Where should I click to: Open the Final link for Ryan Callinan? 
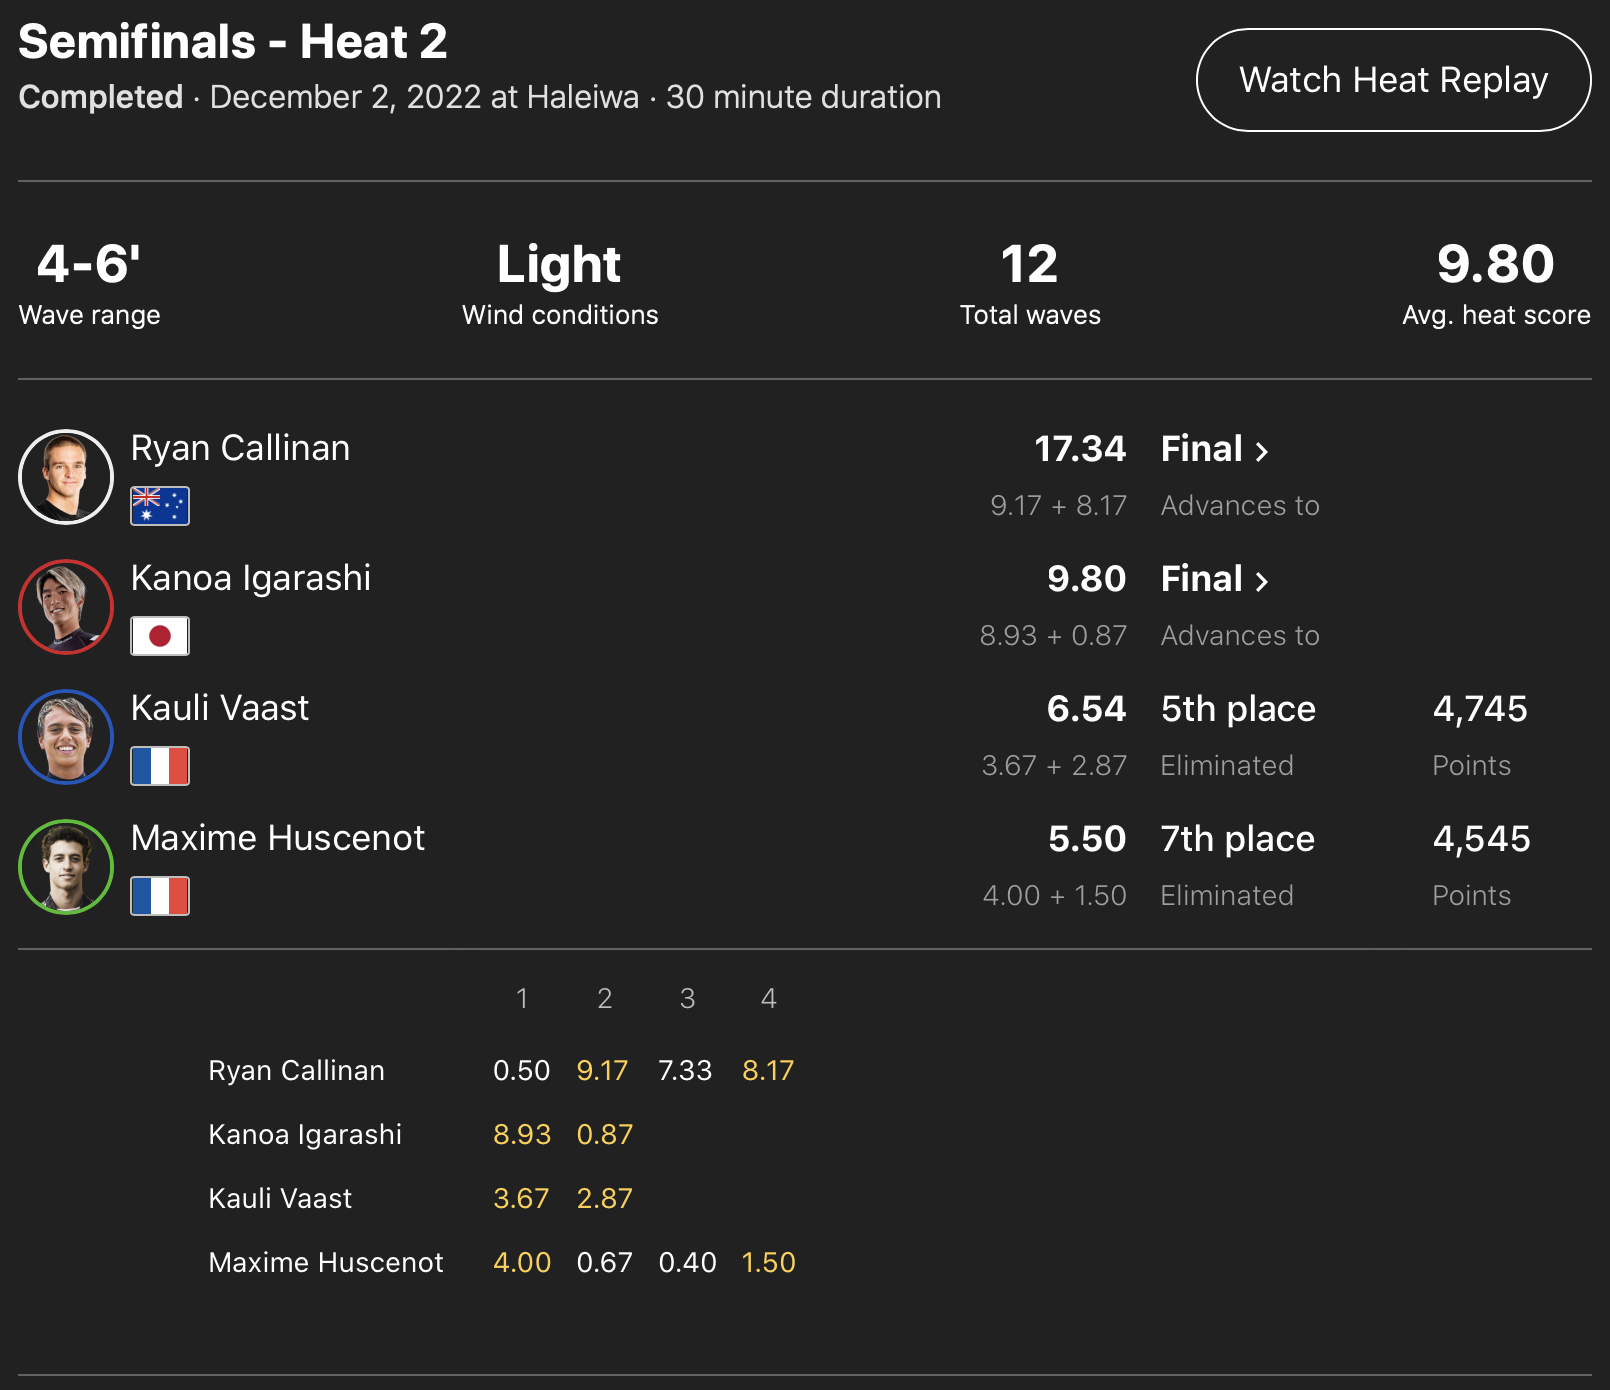pyautogui.click(x=1214, y=449)
